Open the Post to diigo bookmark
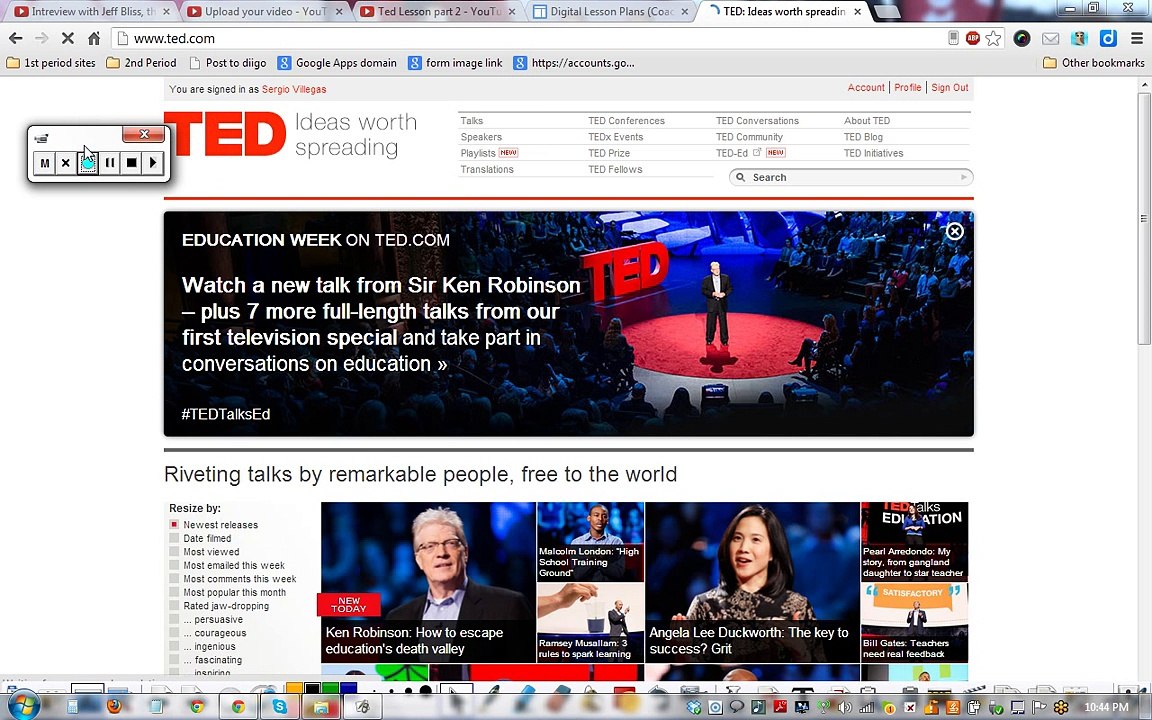Image resolution: width=1152 pixels, height=720 pixels. click(228, 63)
